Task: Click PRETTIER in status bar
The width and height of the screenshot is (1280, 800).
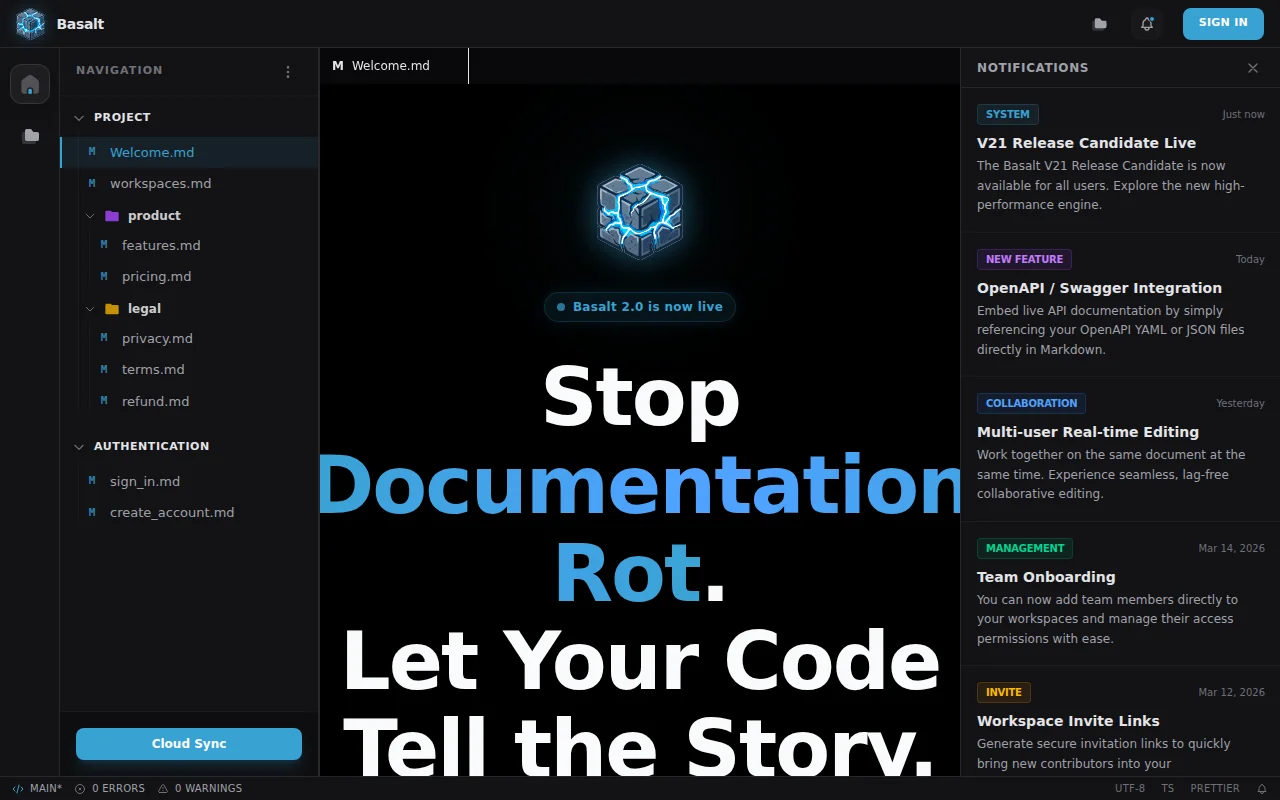Action: [x=1215, y=788]
